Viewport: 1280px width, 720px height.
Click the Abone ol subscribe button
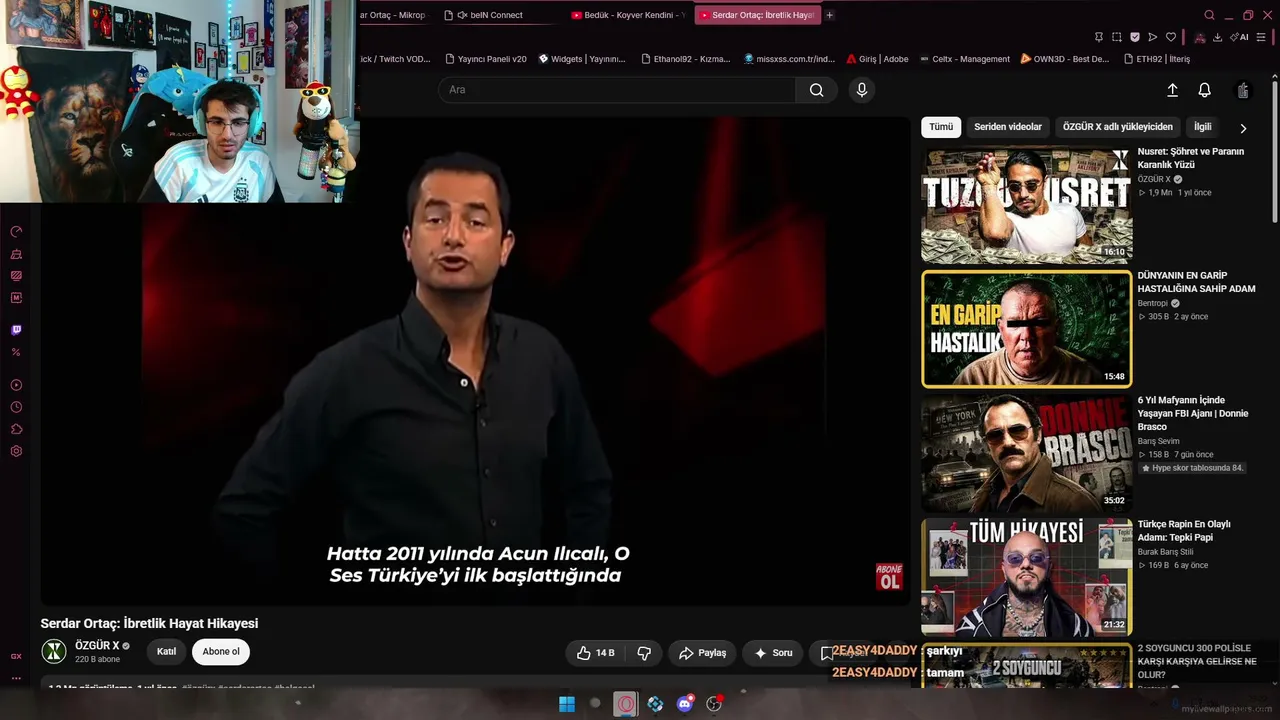(221, 652)
